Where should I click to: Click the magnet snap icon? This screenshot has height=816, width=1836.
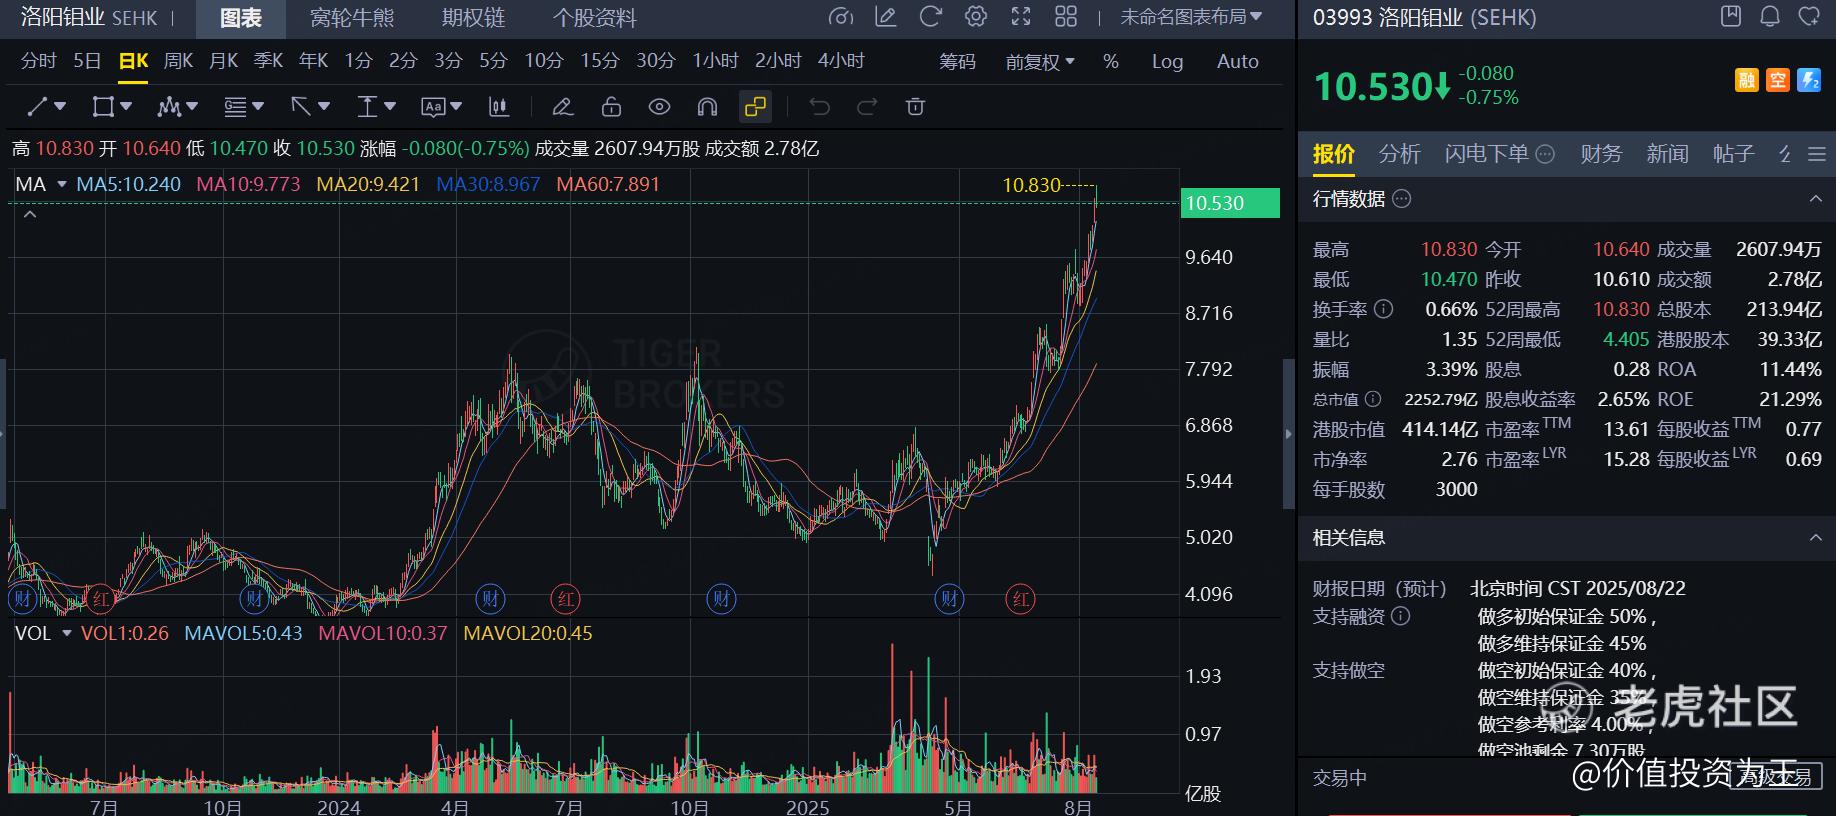click(x=707, y=107)
